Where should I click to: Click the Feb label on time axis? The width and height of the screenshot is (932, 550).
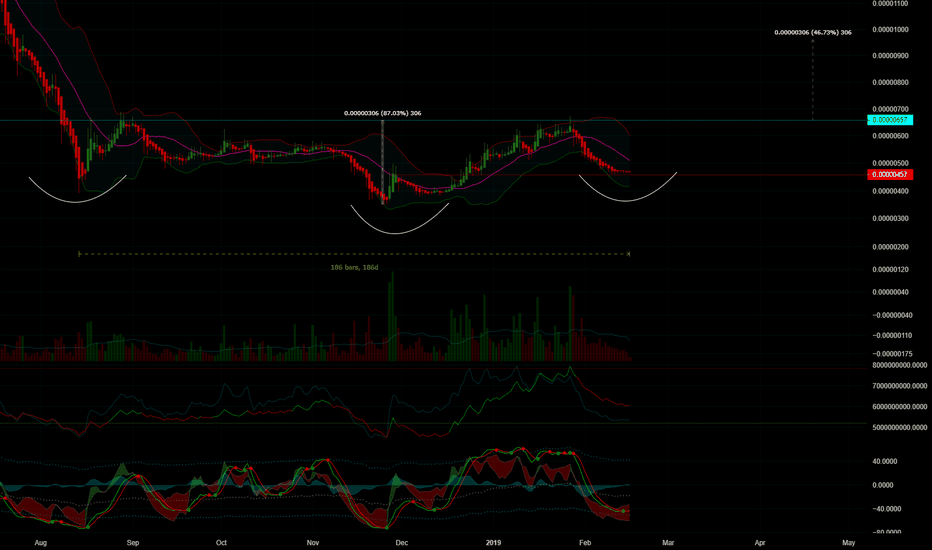click(585, 542)
